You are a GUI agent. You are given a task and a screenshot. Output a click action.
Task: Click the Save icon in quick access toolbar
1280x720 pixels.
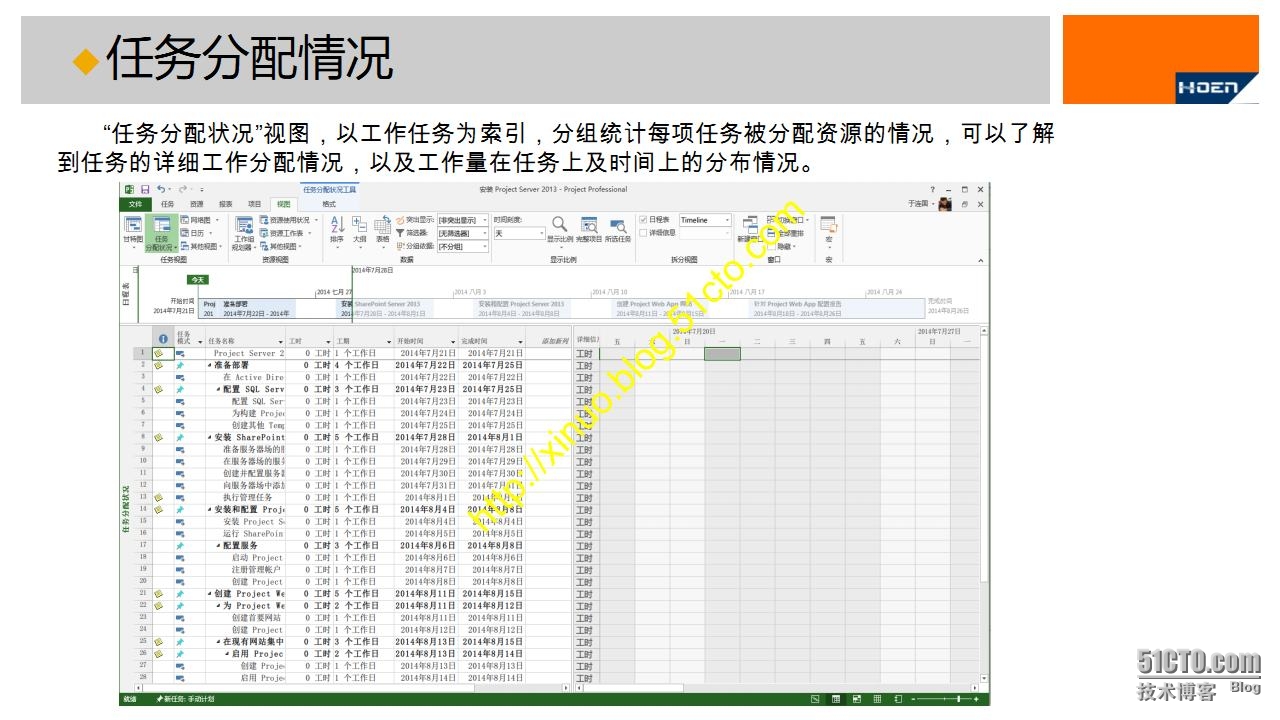pos(144,189)
